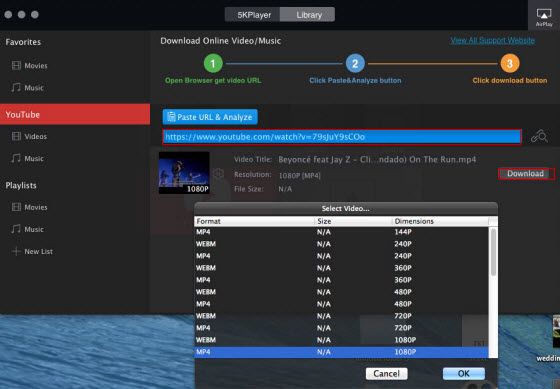Click the File Size value N/A

[x=285, y=189]
